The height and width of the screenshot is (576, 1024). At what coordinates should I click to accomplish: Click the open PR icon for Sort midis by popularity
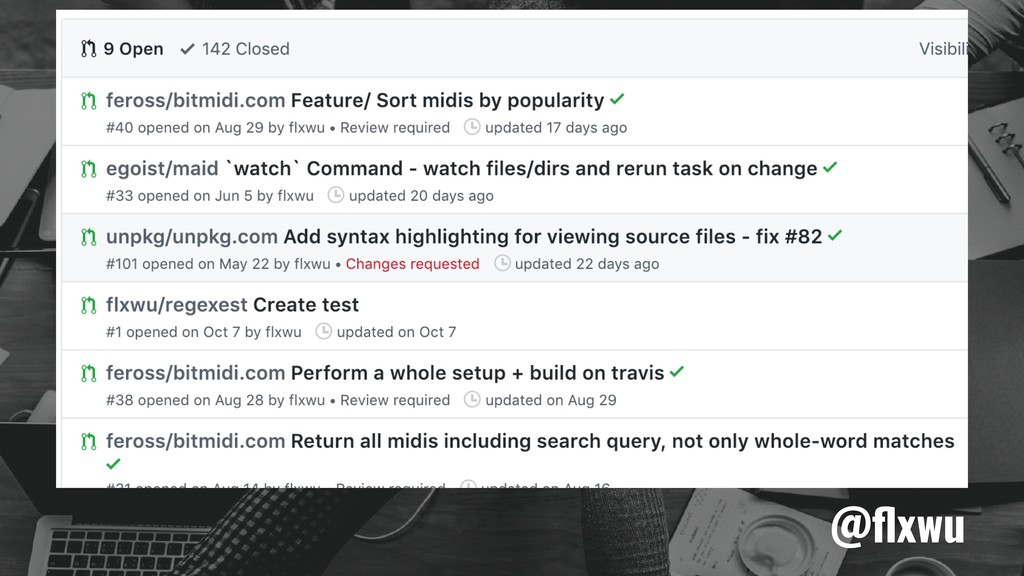click(88, 101)
